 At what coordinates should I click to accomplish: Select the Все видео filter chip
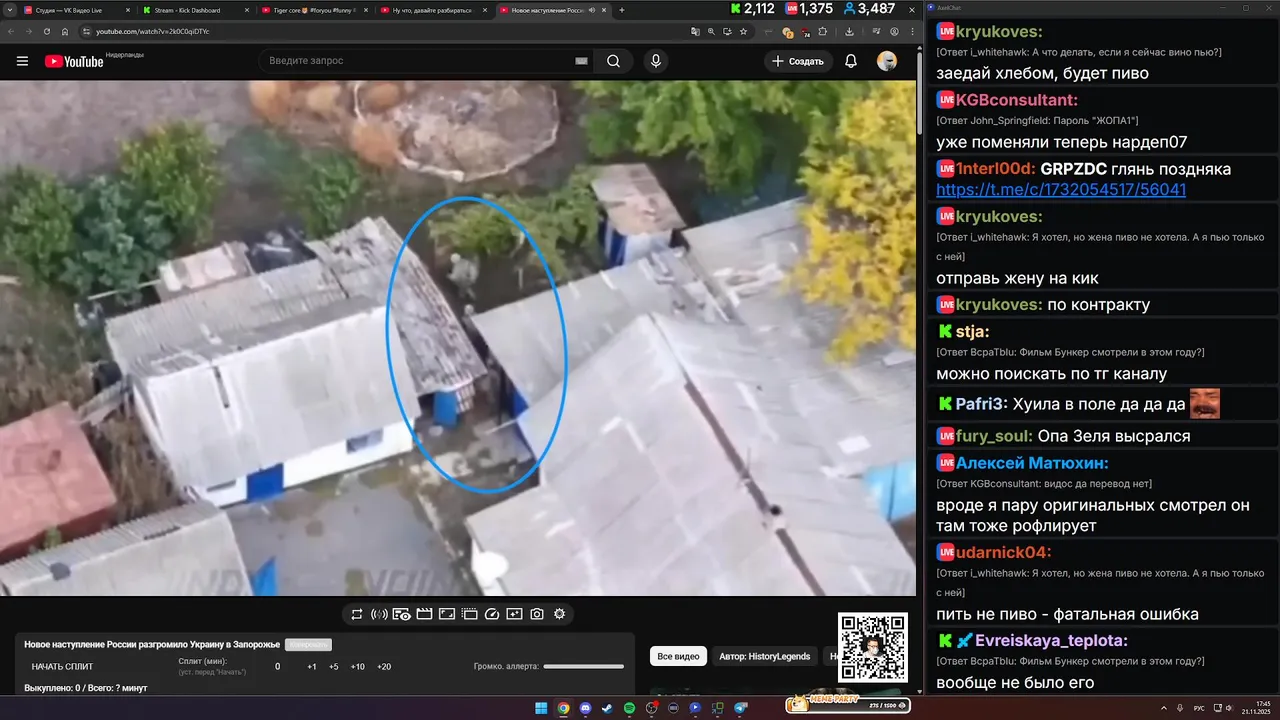[678, 656]
